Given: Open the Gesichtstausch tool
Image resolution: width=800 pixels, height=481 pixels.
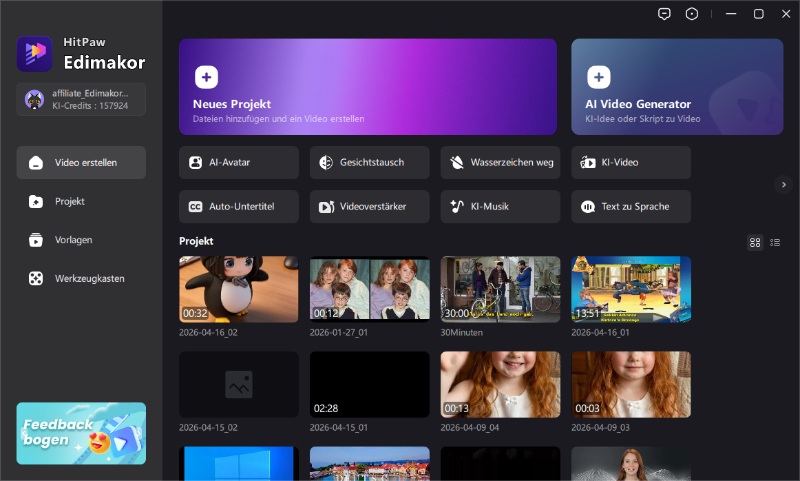Looking at the screenshot, I should tap(369, 163).
